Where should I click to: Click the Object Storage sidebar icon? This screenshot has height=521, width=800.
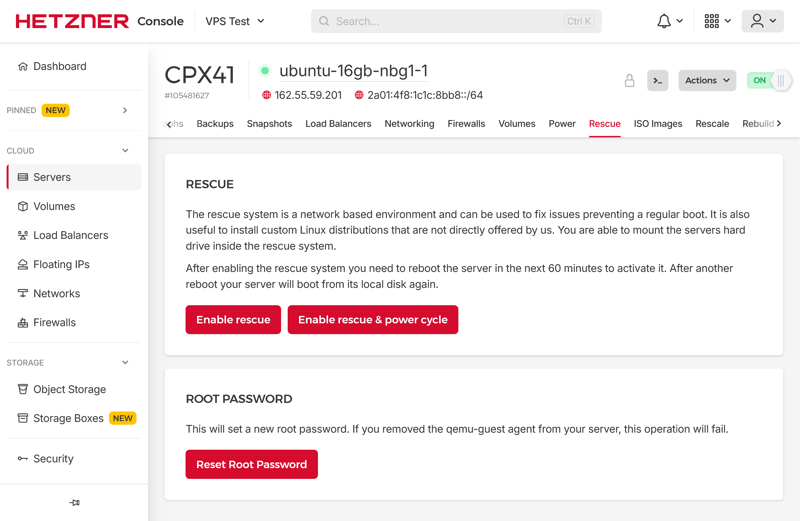[23, 389]
